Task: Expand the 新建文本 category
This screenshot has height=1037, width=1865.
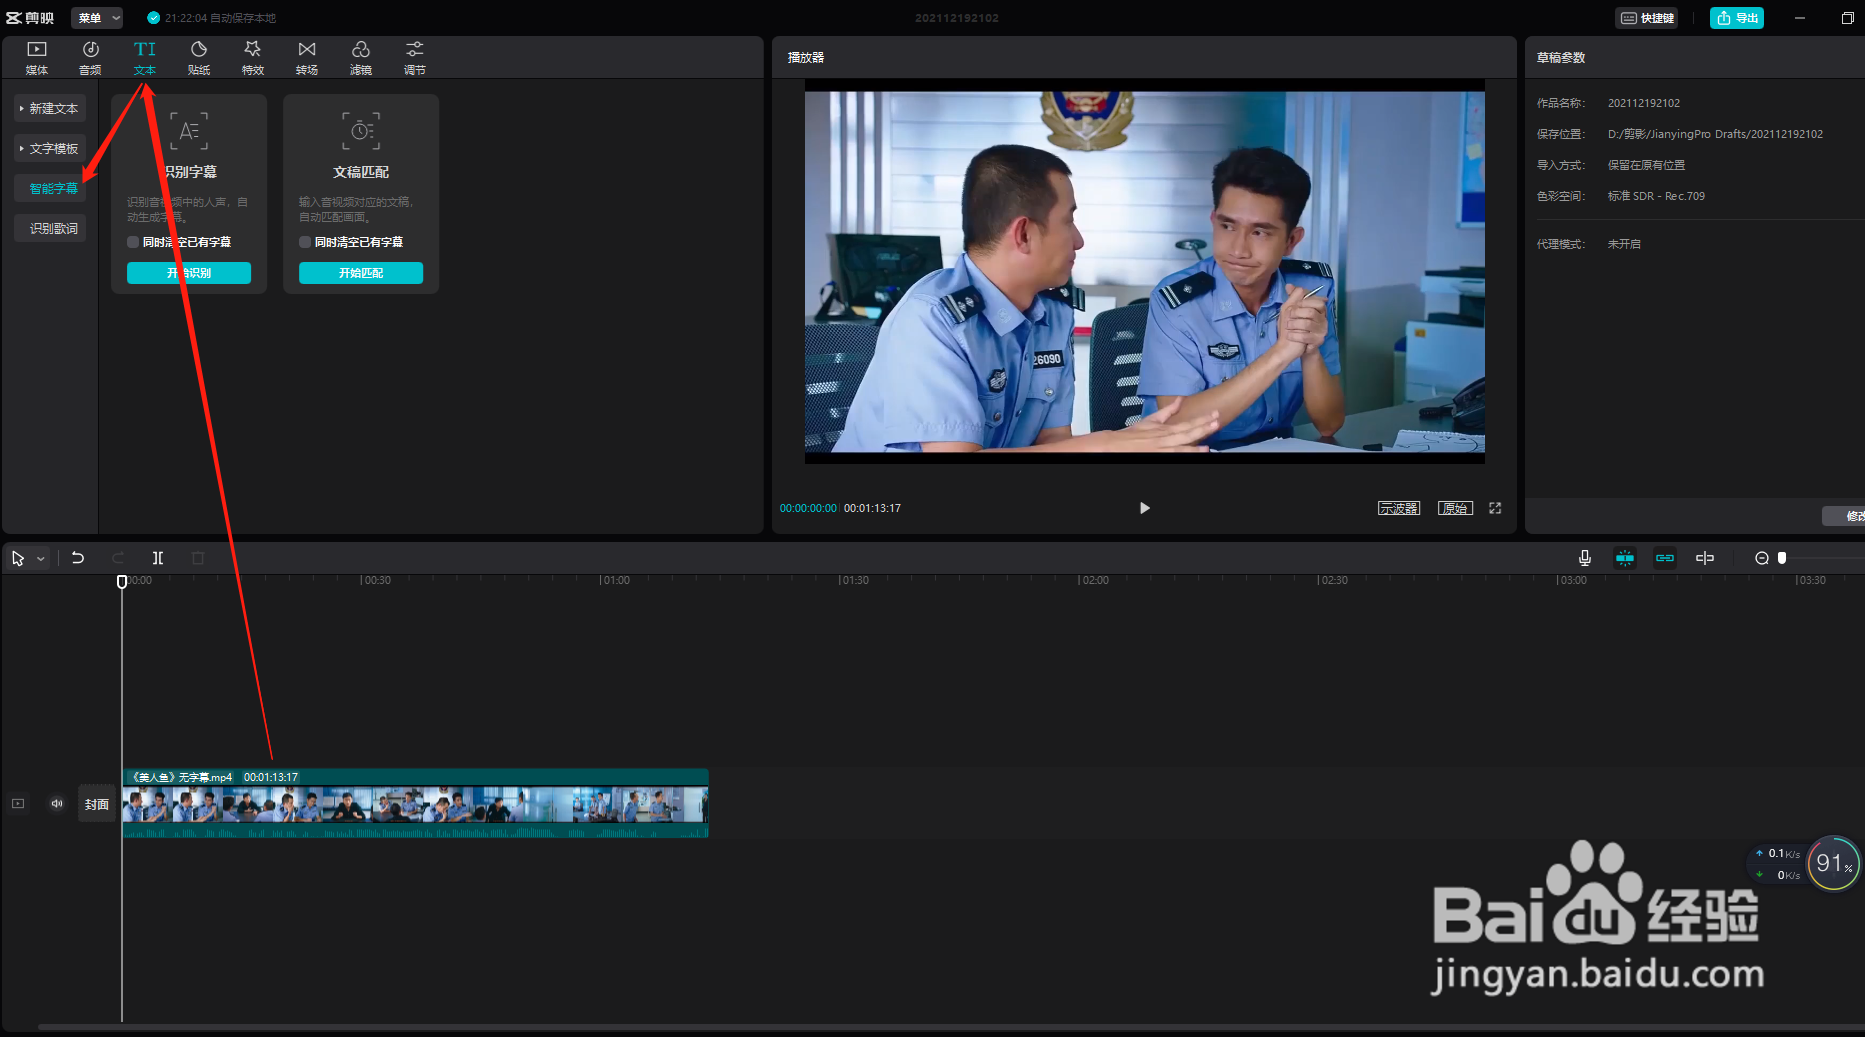Action: click(x=50, y=108)
